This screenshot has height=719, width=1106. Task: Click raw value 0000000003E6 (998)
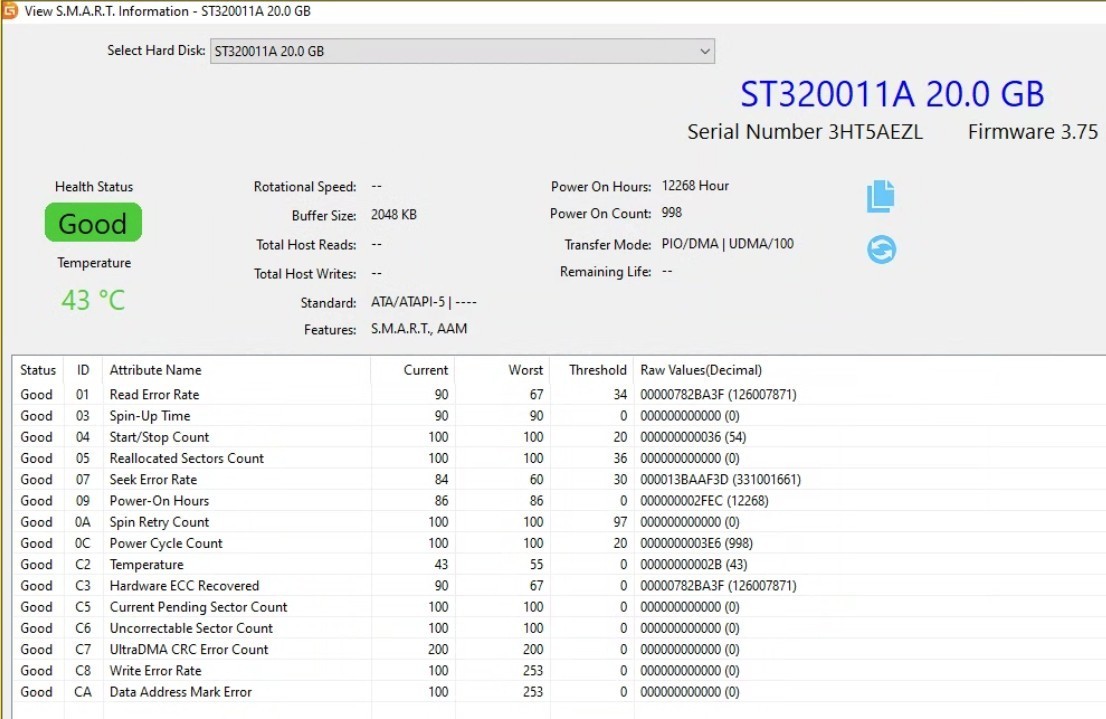click(696, 543)
